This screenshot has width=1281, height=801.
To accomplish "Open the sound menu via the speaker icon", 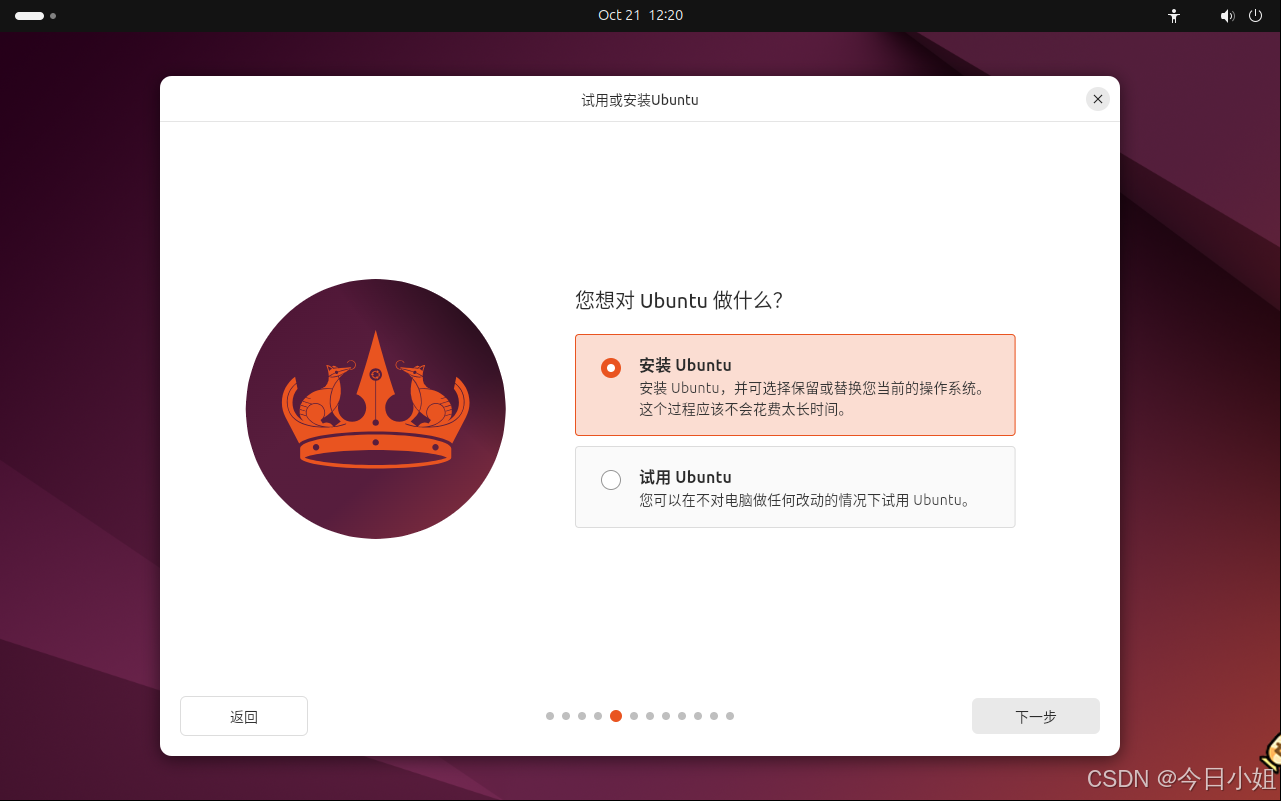I will (x=1227, y=16).
